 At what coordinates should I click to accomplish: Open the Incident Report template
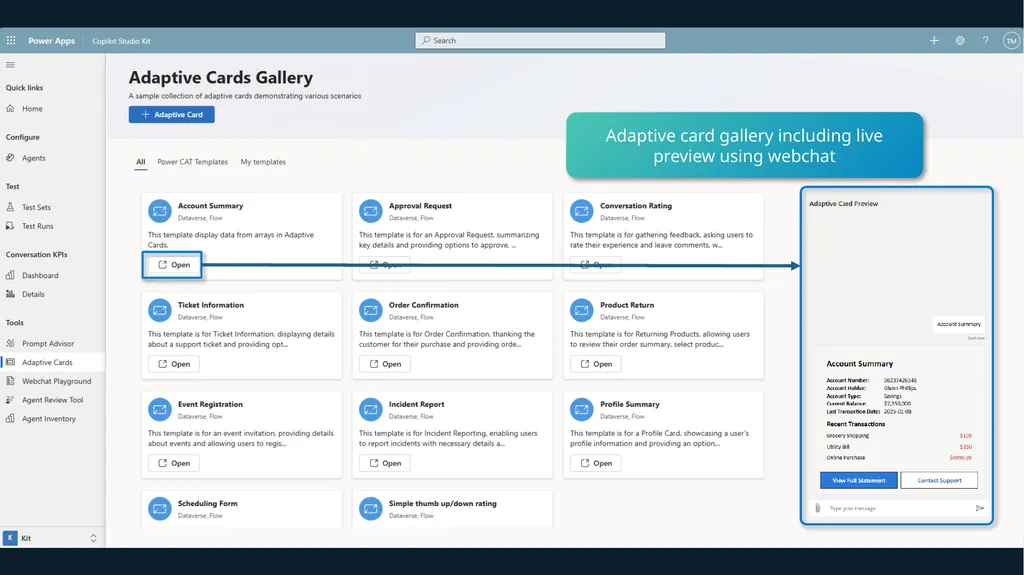385,463
